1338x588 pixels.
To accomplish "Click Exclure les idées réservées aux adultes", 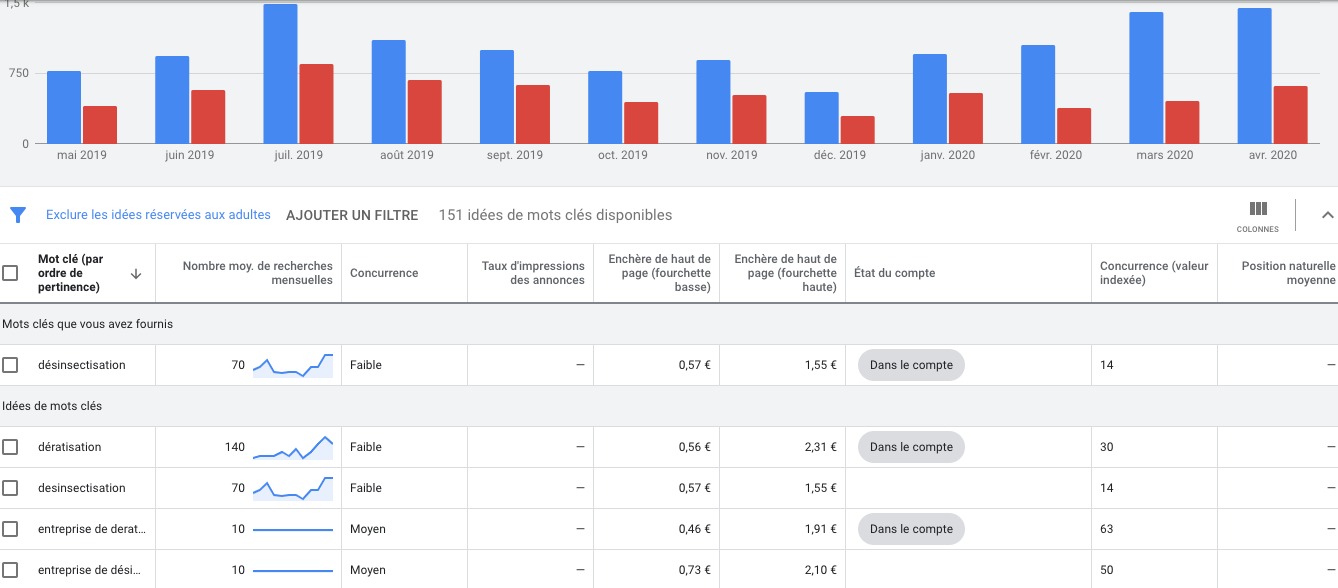I will (158, 215).
